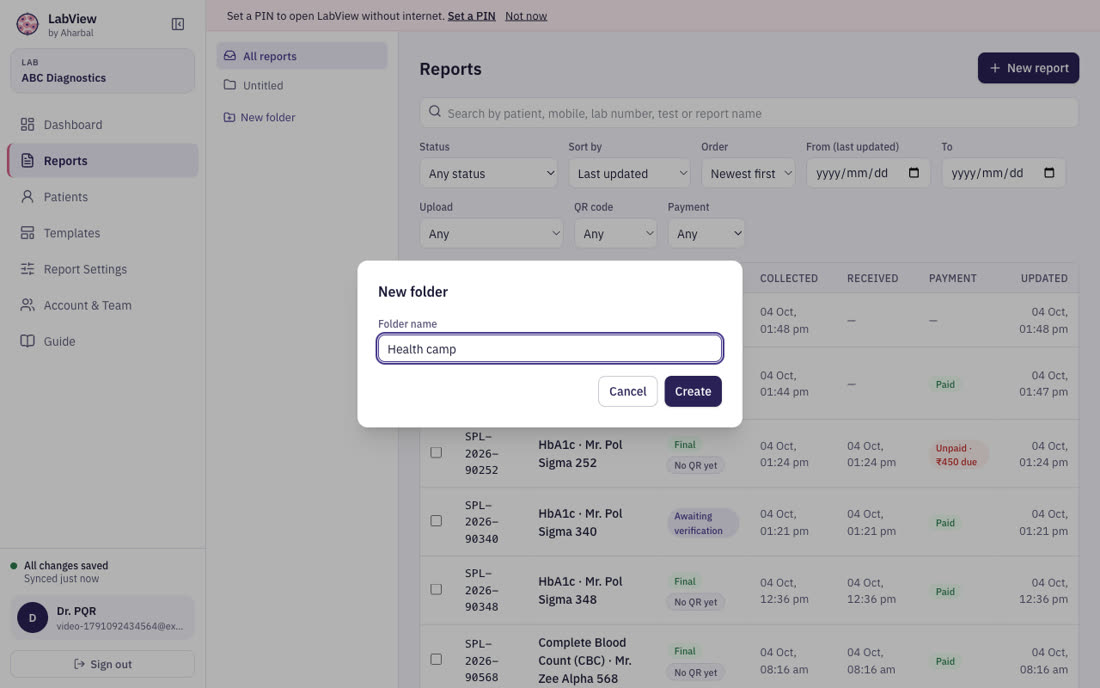This screenshot has width=1100, height=688.
Task: Open the Patients section
Action: tap(103, 196)
